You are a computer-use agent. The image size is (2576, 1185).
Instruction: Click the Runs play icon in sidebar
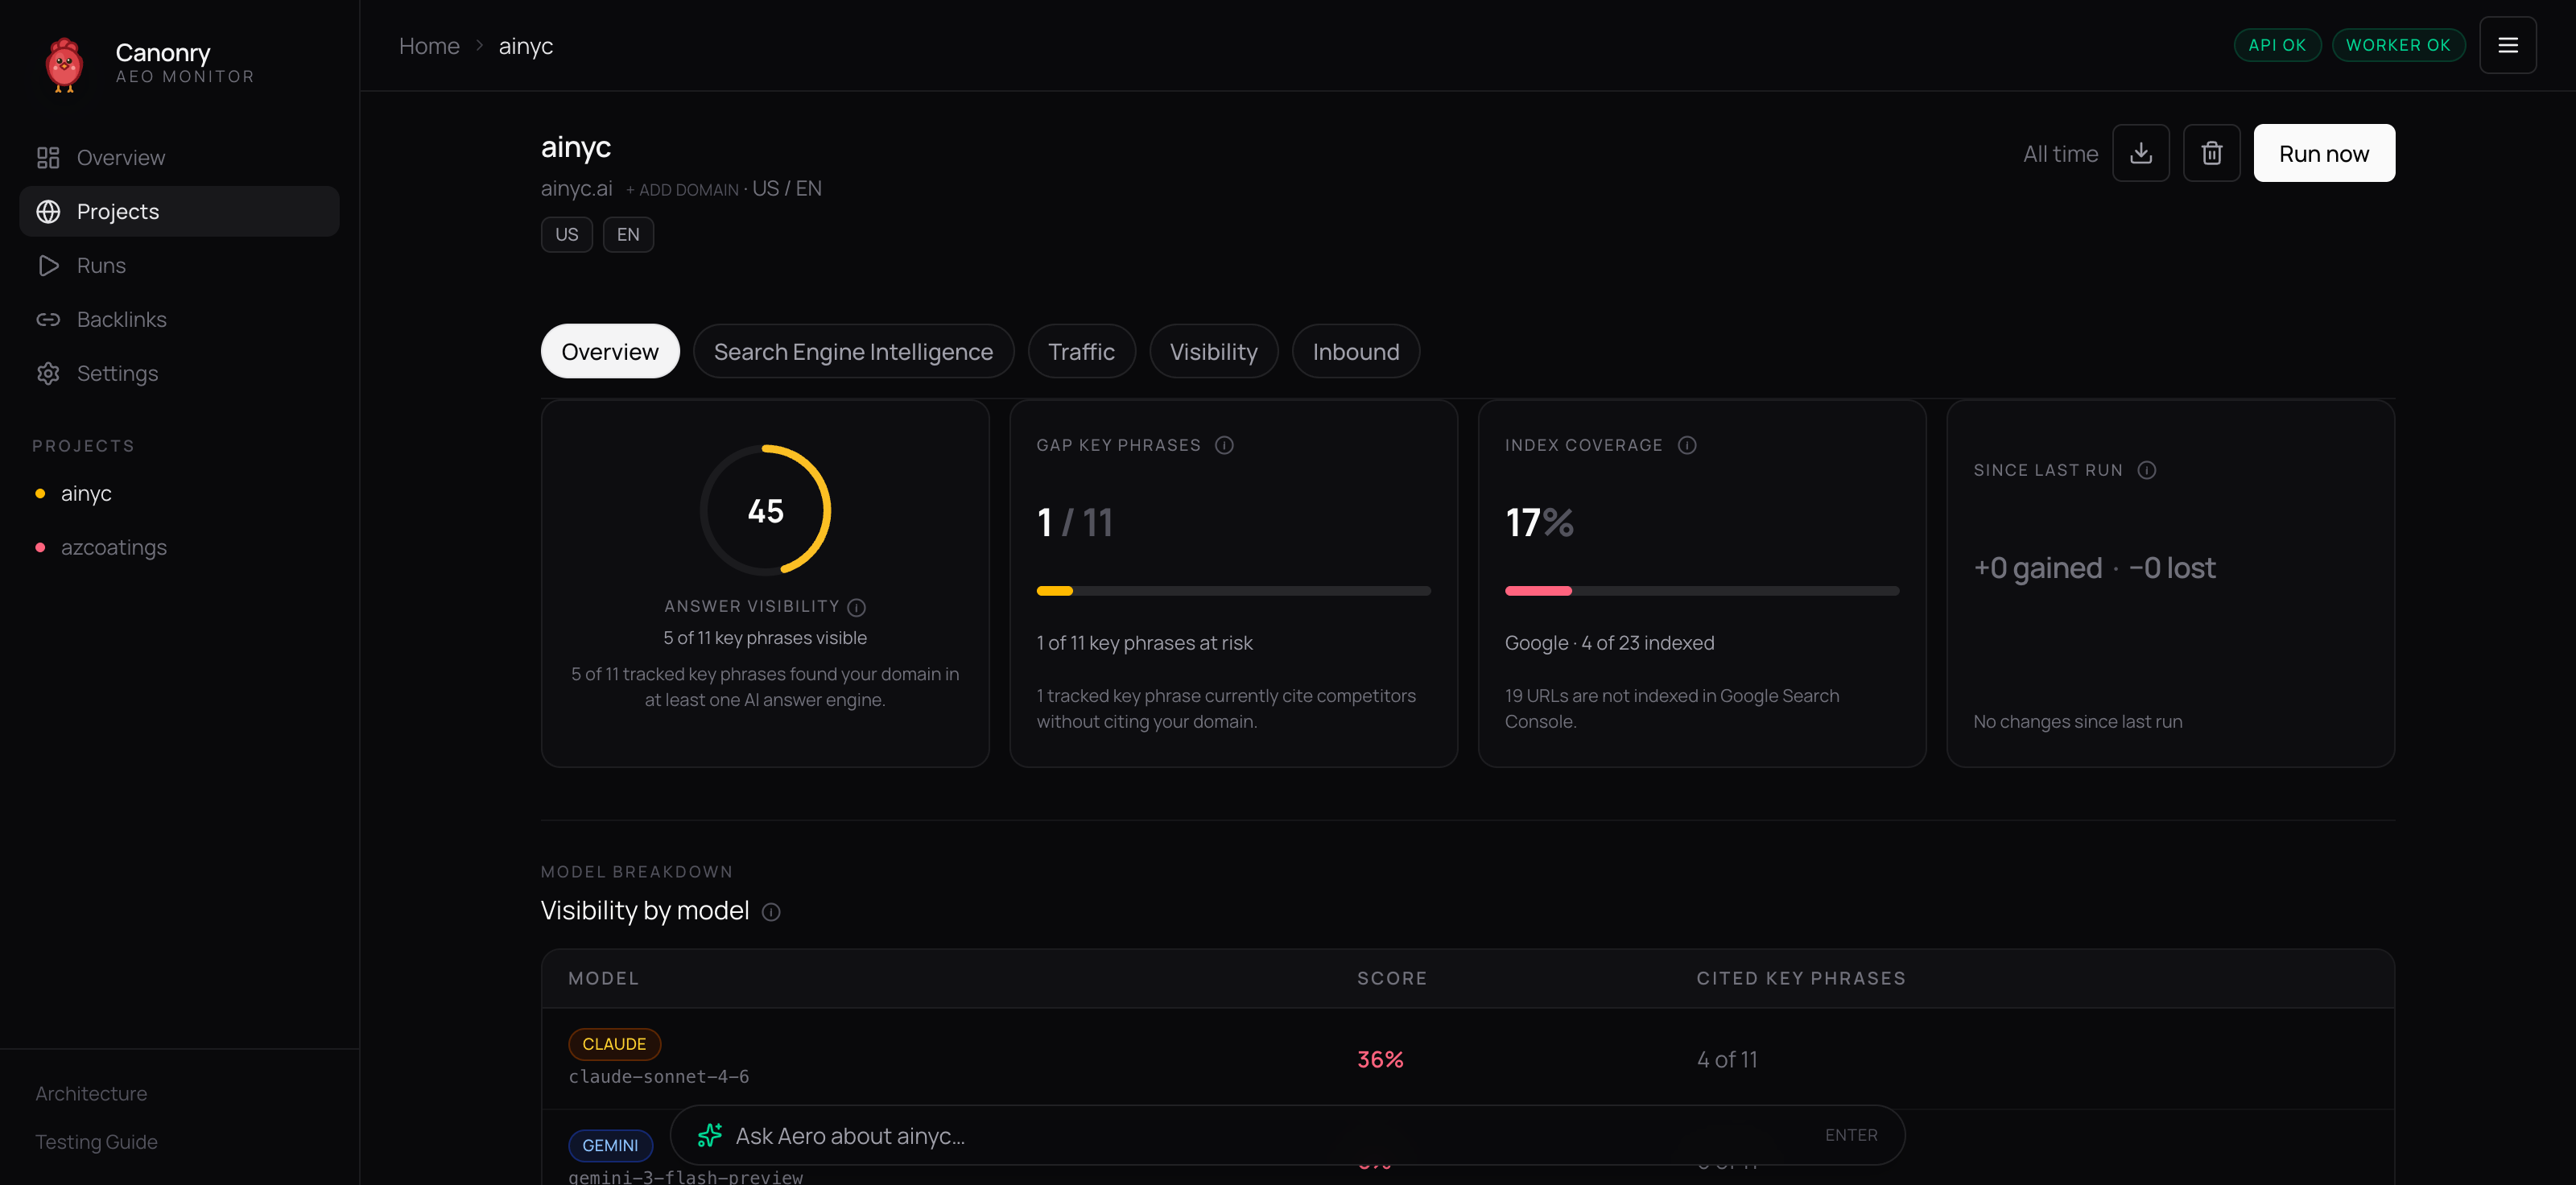[49, 265]
